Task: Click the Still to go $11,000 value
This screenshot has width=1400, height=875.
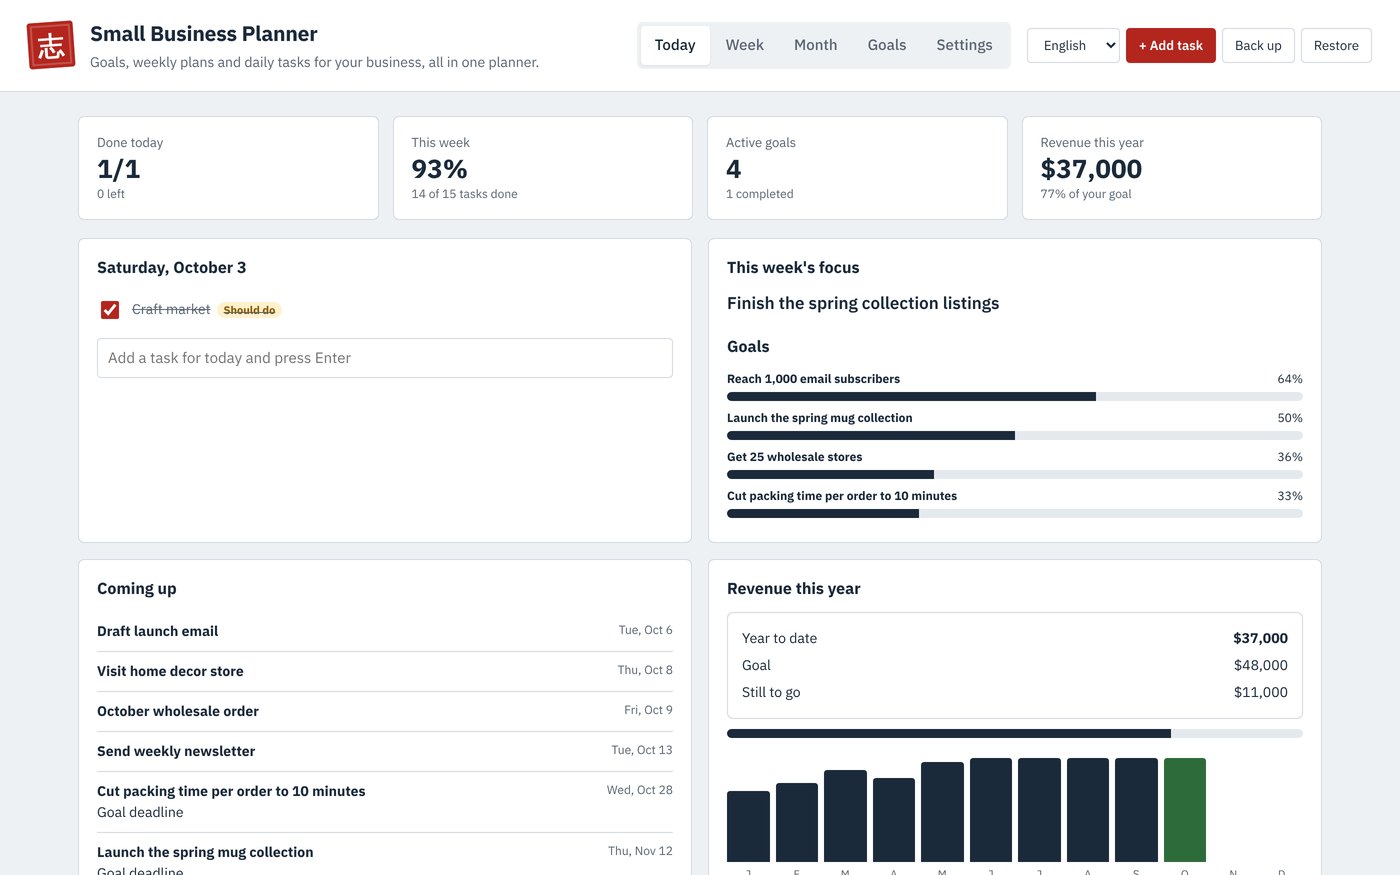Action: click(x=1261, y=692)
